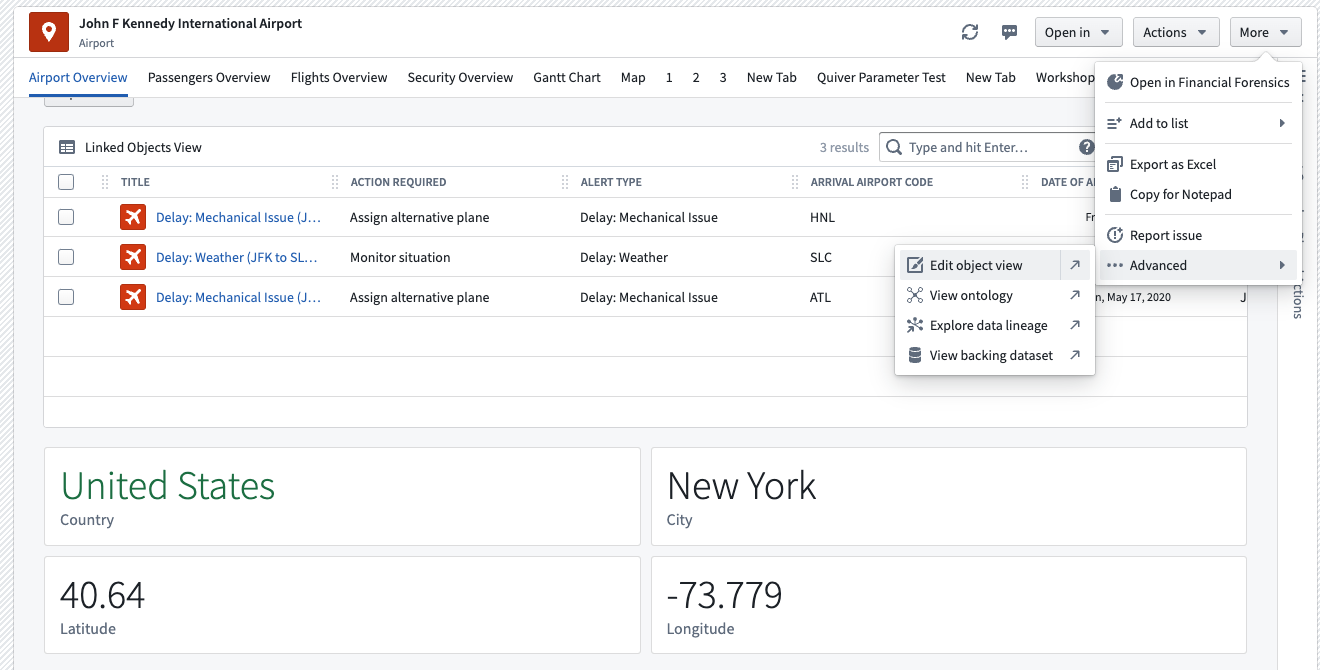1320x670 pixels.
Task: Click the drag handle next to the Title column
Action: (105, 182)
